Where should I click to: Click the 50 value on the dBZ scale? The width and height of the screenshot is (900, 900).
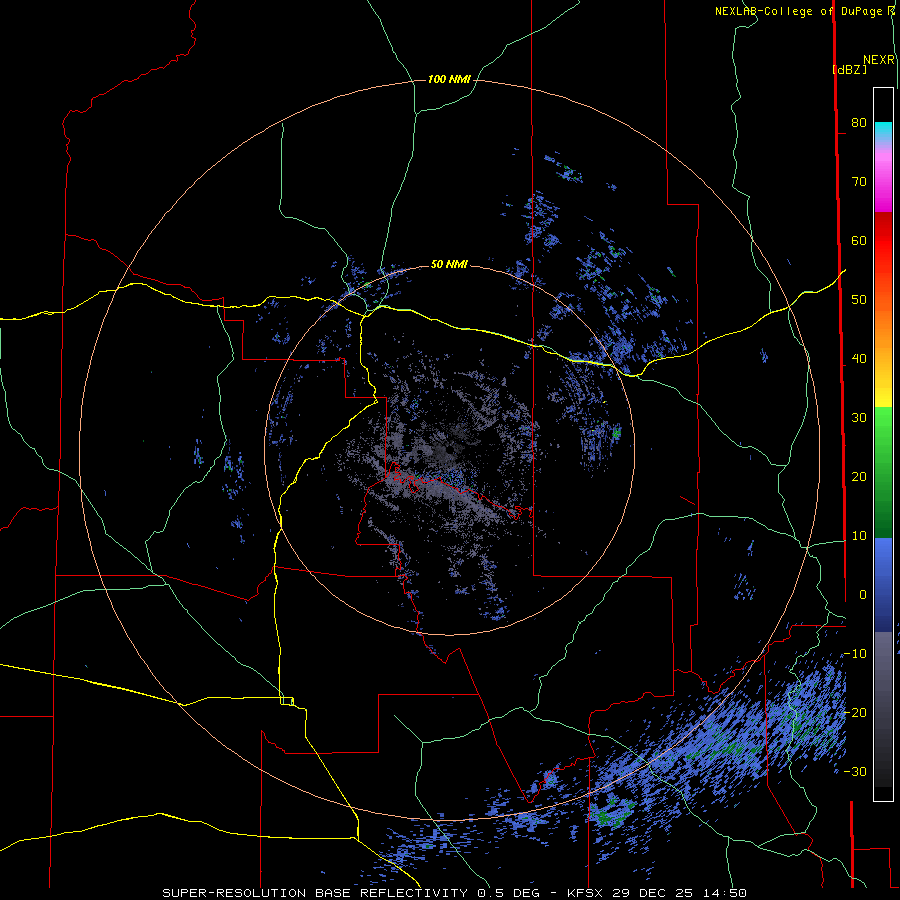[859, 300]
